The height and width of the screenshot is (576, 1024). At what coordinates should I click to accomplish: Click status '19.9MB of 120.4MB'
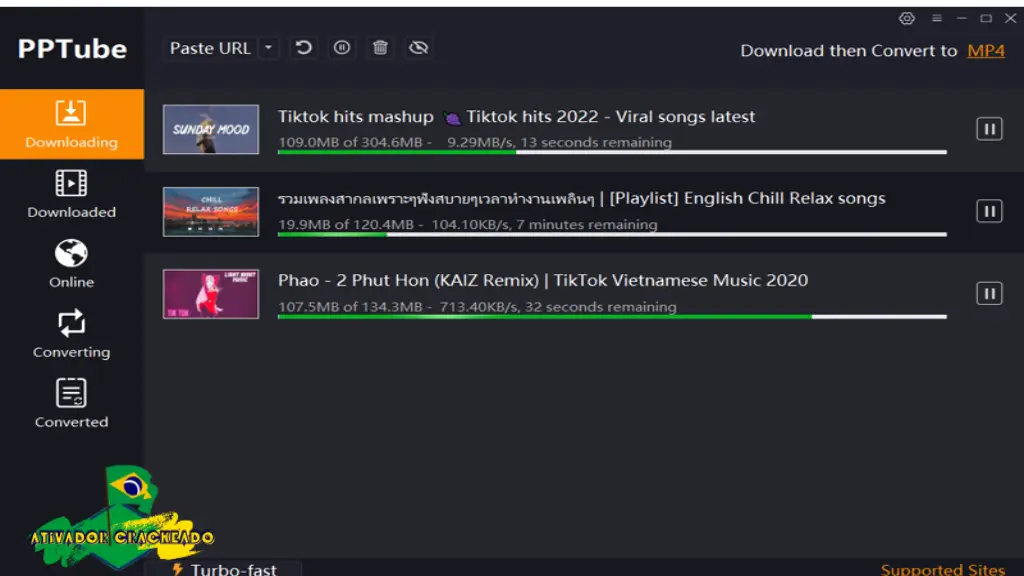pyautogui.click(x=345, y=225)
